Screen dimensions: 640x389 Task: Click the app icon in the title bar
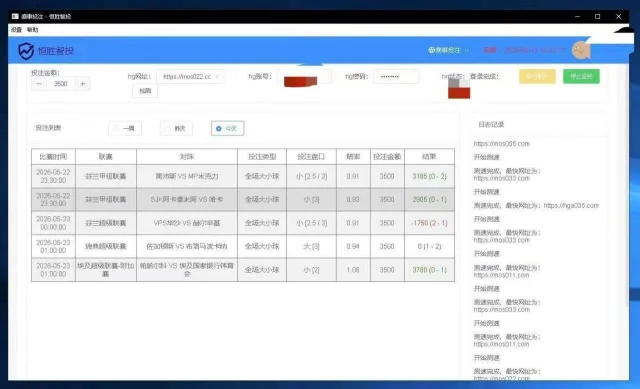(15, 16)
